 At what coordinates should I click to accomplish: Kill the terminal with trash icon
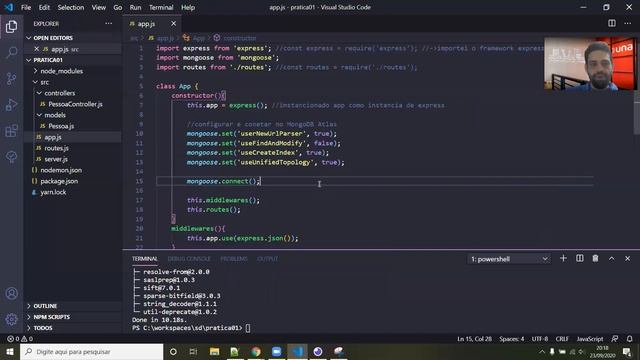click(x=596, y=258)
